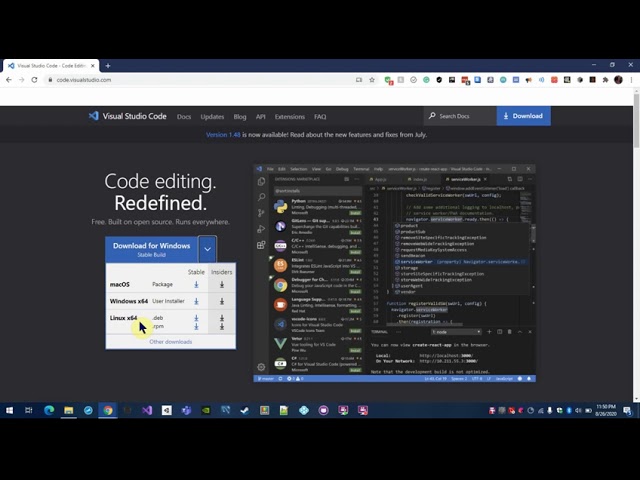Click the taskbar clock showing 11:50 PM

coord(606,410)
